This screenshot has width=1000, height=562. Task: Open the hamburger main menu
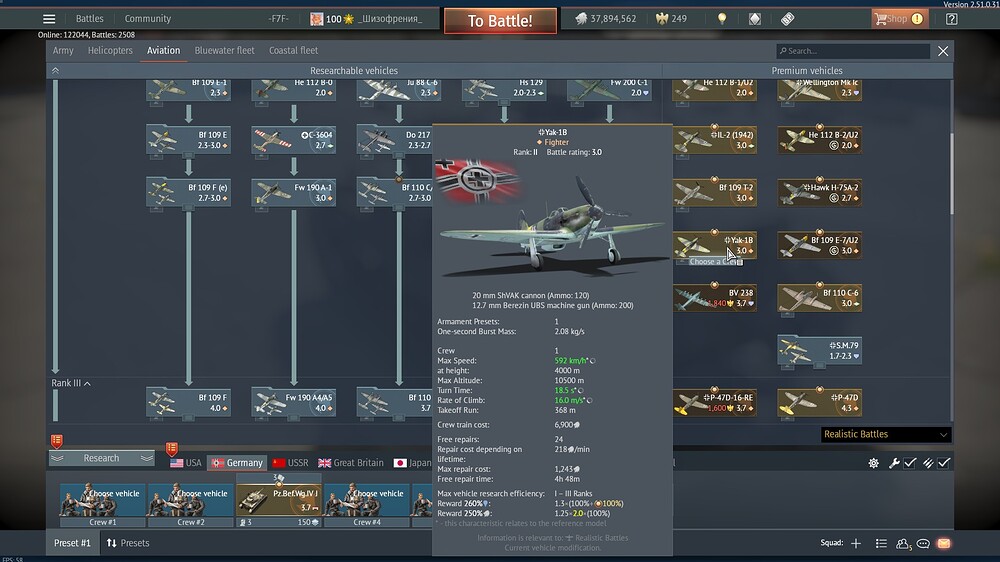tap(49, 19)
